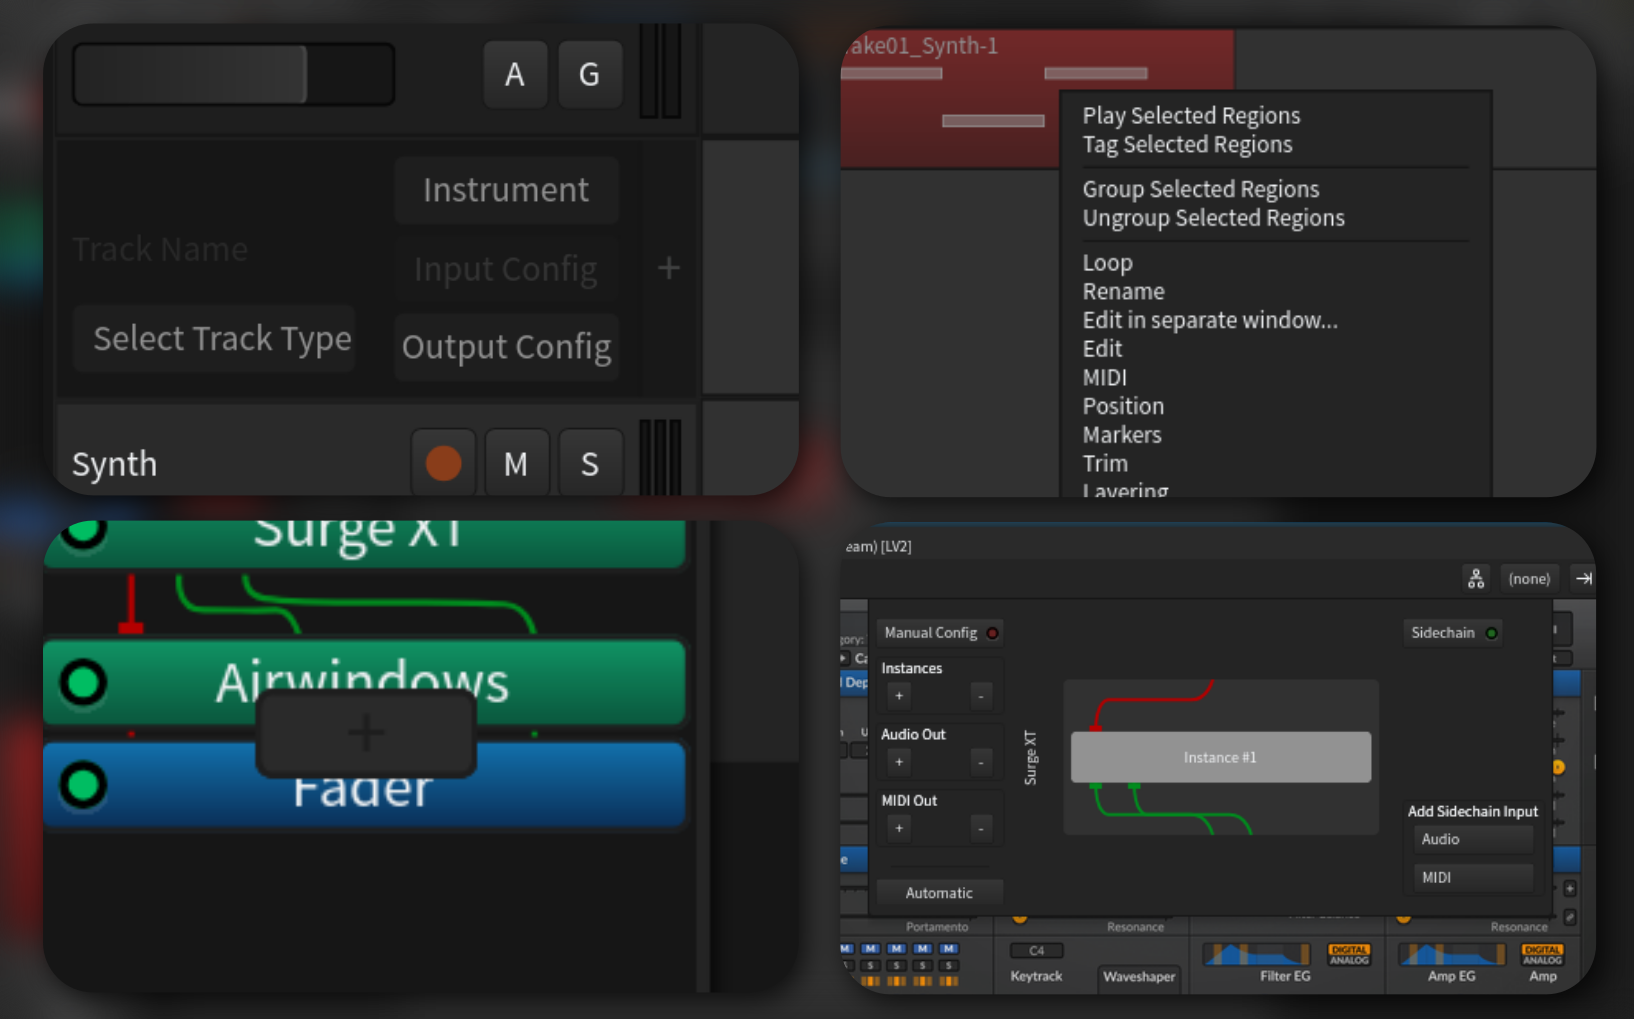The height and width of the screenshot is (1019, 1634).
Task: Enable the Manual Config toggle
Action: pos(940,633)
